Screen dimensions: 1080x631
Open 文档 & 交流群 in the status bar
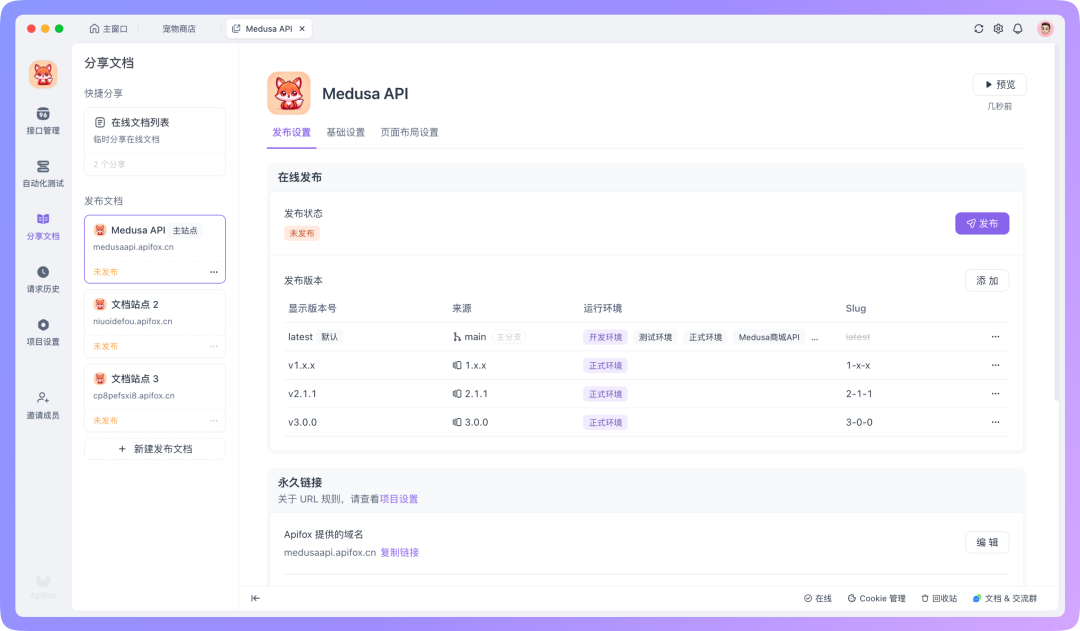[1005, 597]
